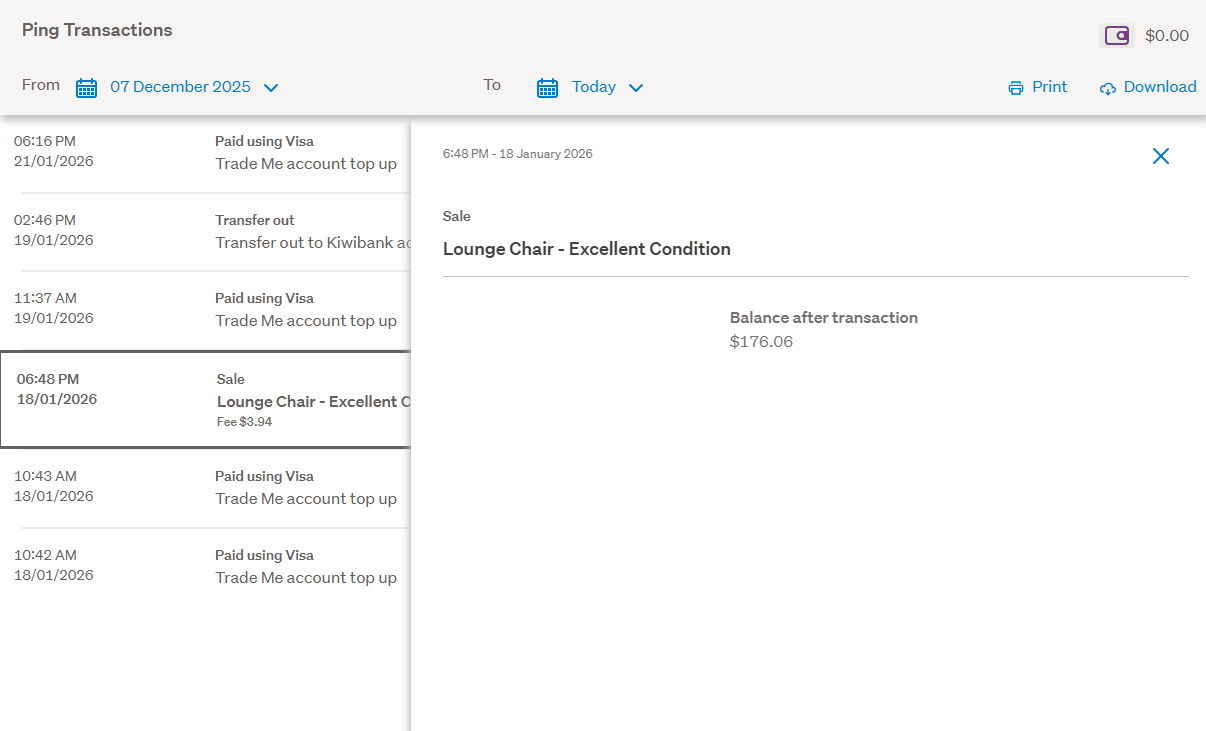Select the Lounge Chair sale transaction row
Screen dimensions: 1206x731
click(205, 400)
